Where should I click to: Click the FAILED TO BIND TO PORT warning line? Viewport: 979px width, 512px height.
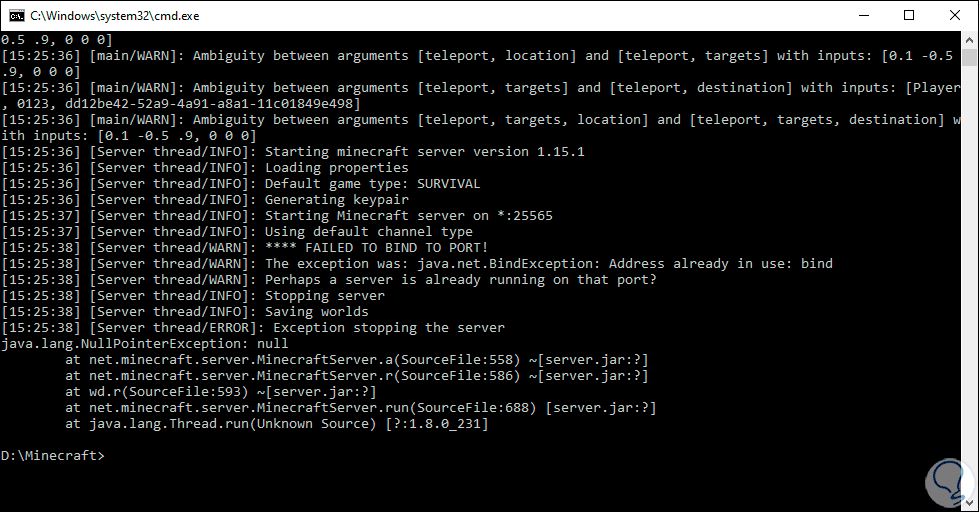376,248
